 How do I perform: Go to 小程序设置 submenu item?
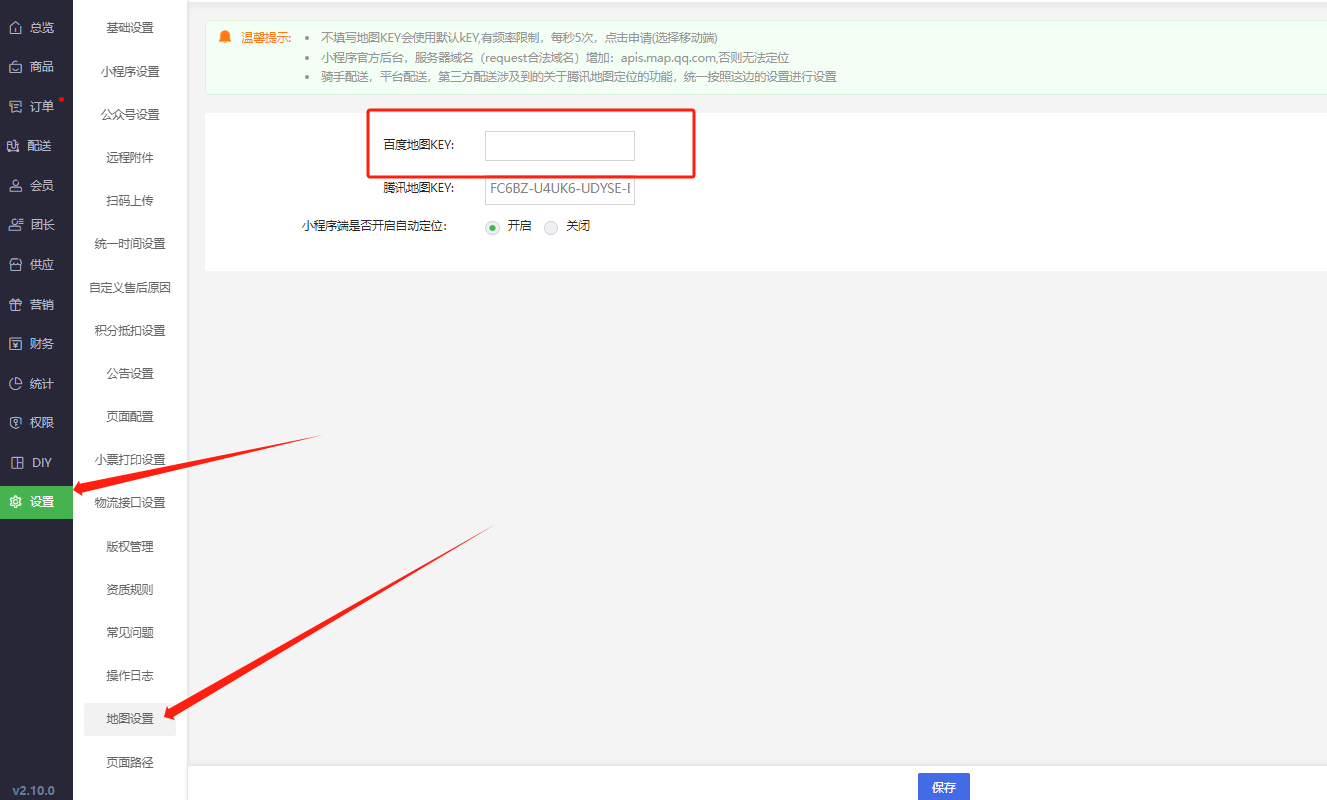(x=130, y=72)
